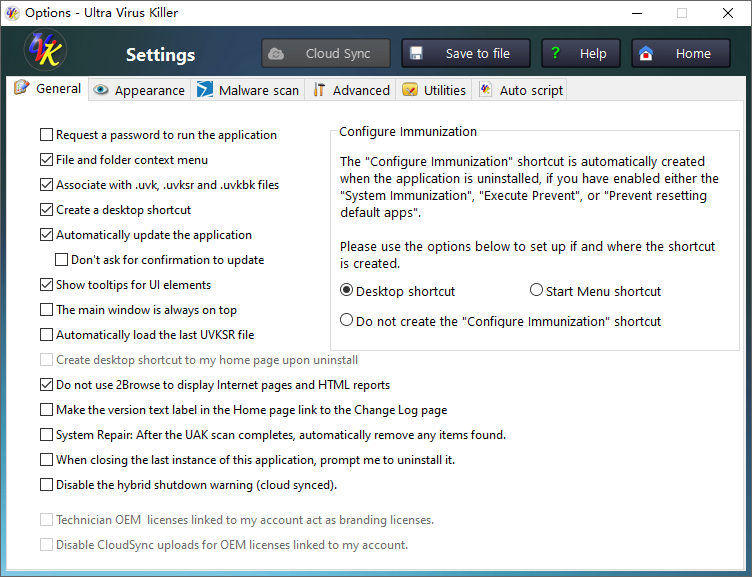
Task: Check Disable the hybrid shutdown warning
Action: [x=47, y=485]
